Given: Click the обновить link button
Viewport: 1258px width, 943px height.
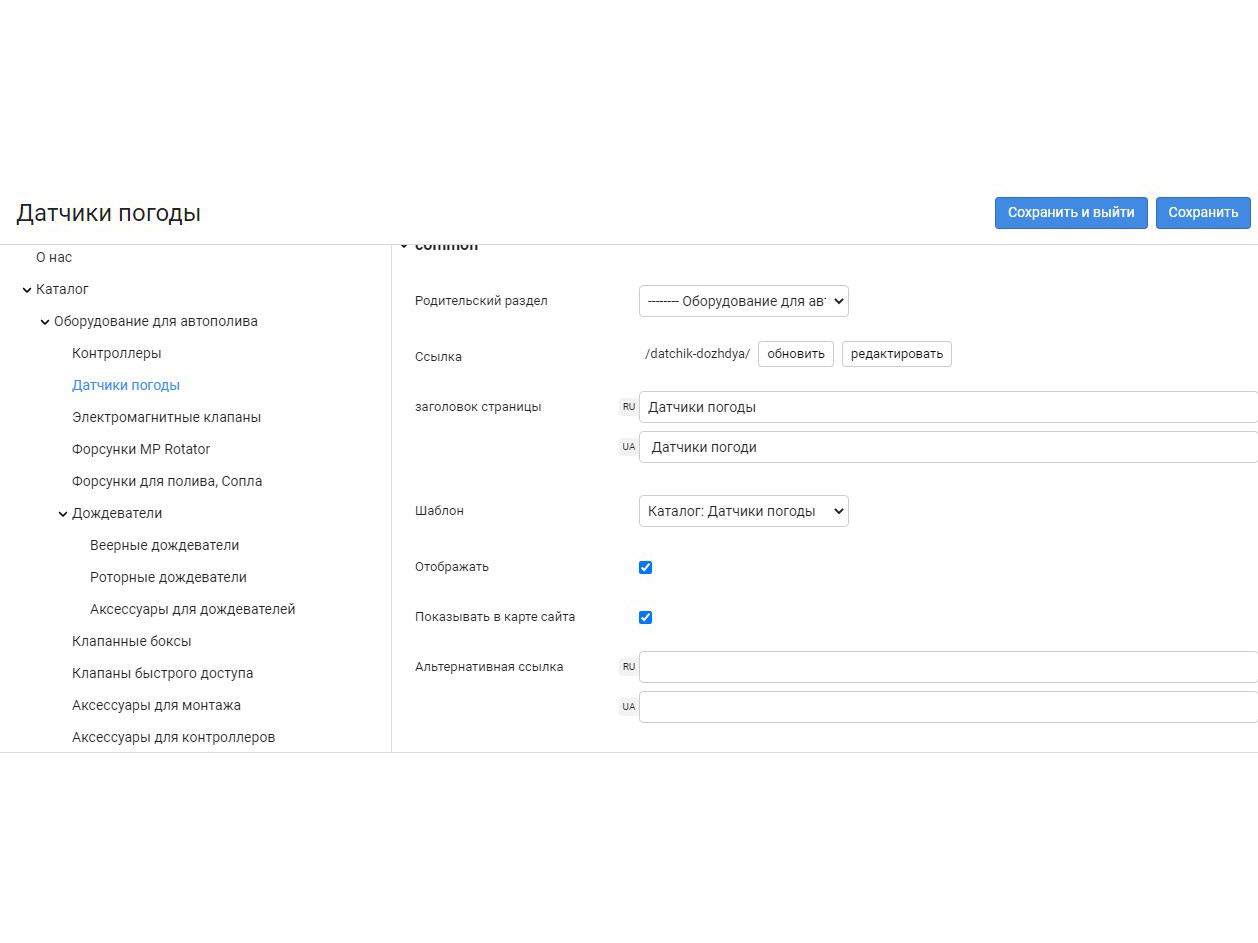Looking at the screenshot, I should 796,354.
